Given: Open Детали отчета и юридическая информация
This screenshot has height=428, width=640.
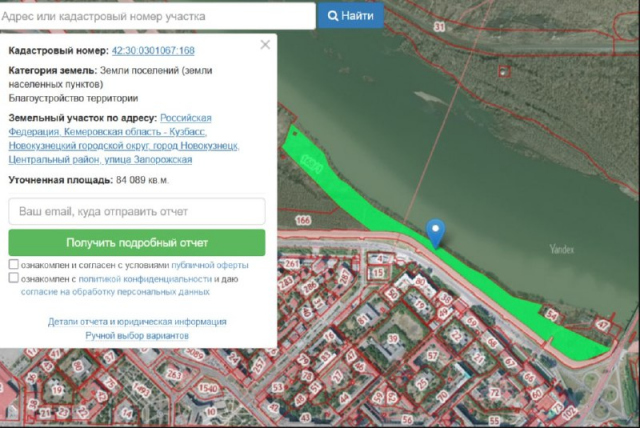Looking at the screenshot, I should (x=137, y=322).
